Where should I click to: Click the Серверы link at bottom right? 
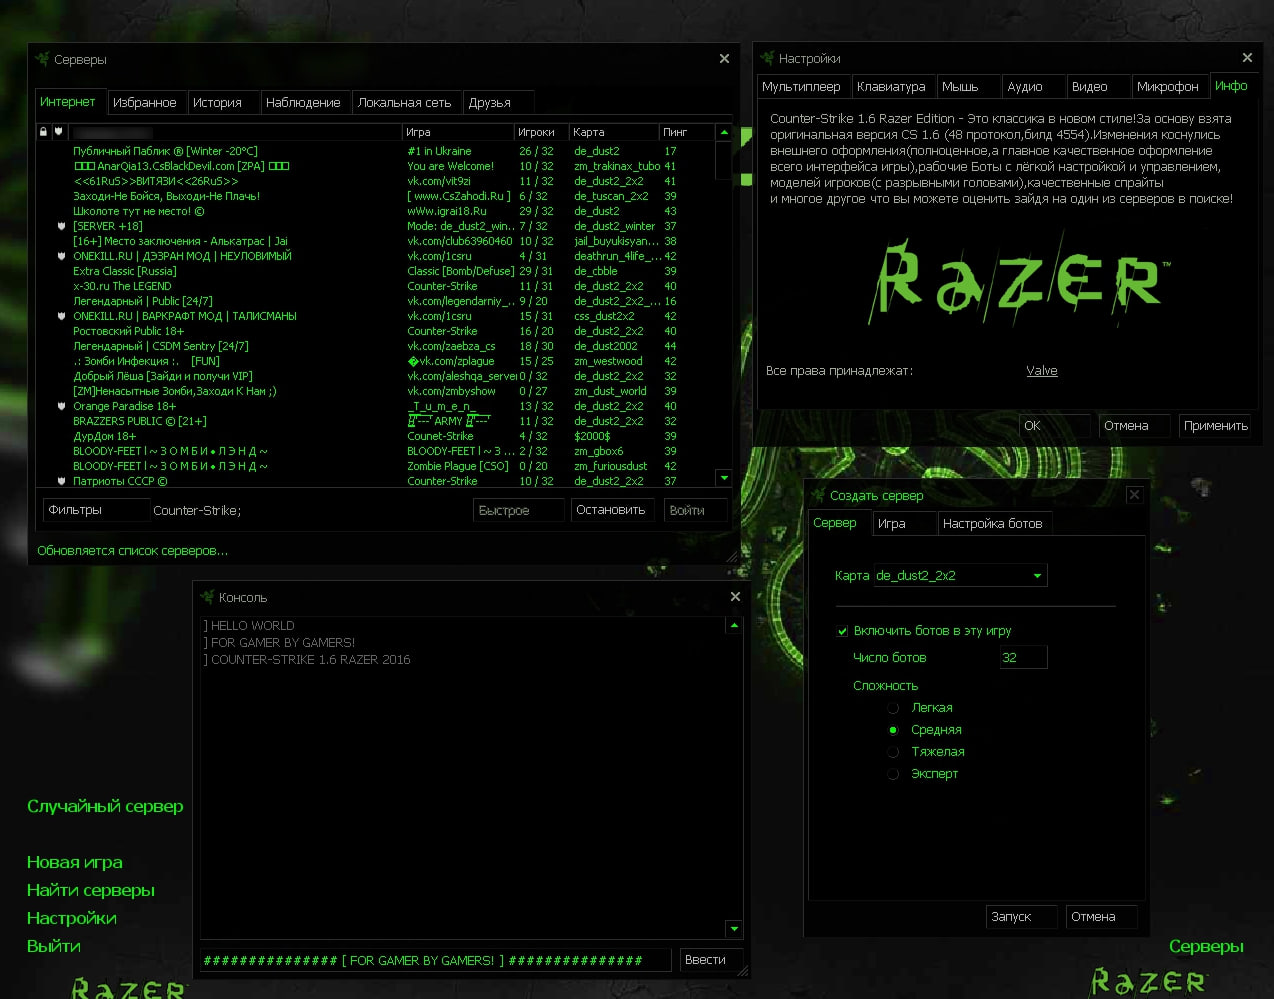coord(1206,946)
